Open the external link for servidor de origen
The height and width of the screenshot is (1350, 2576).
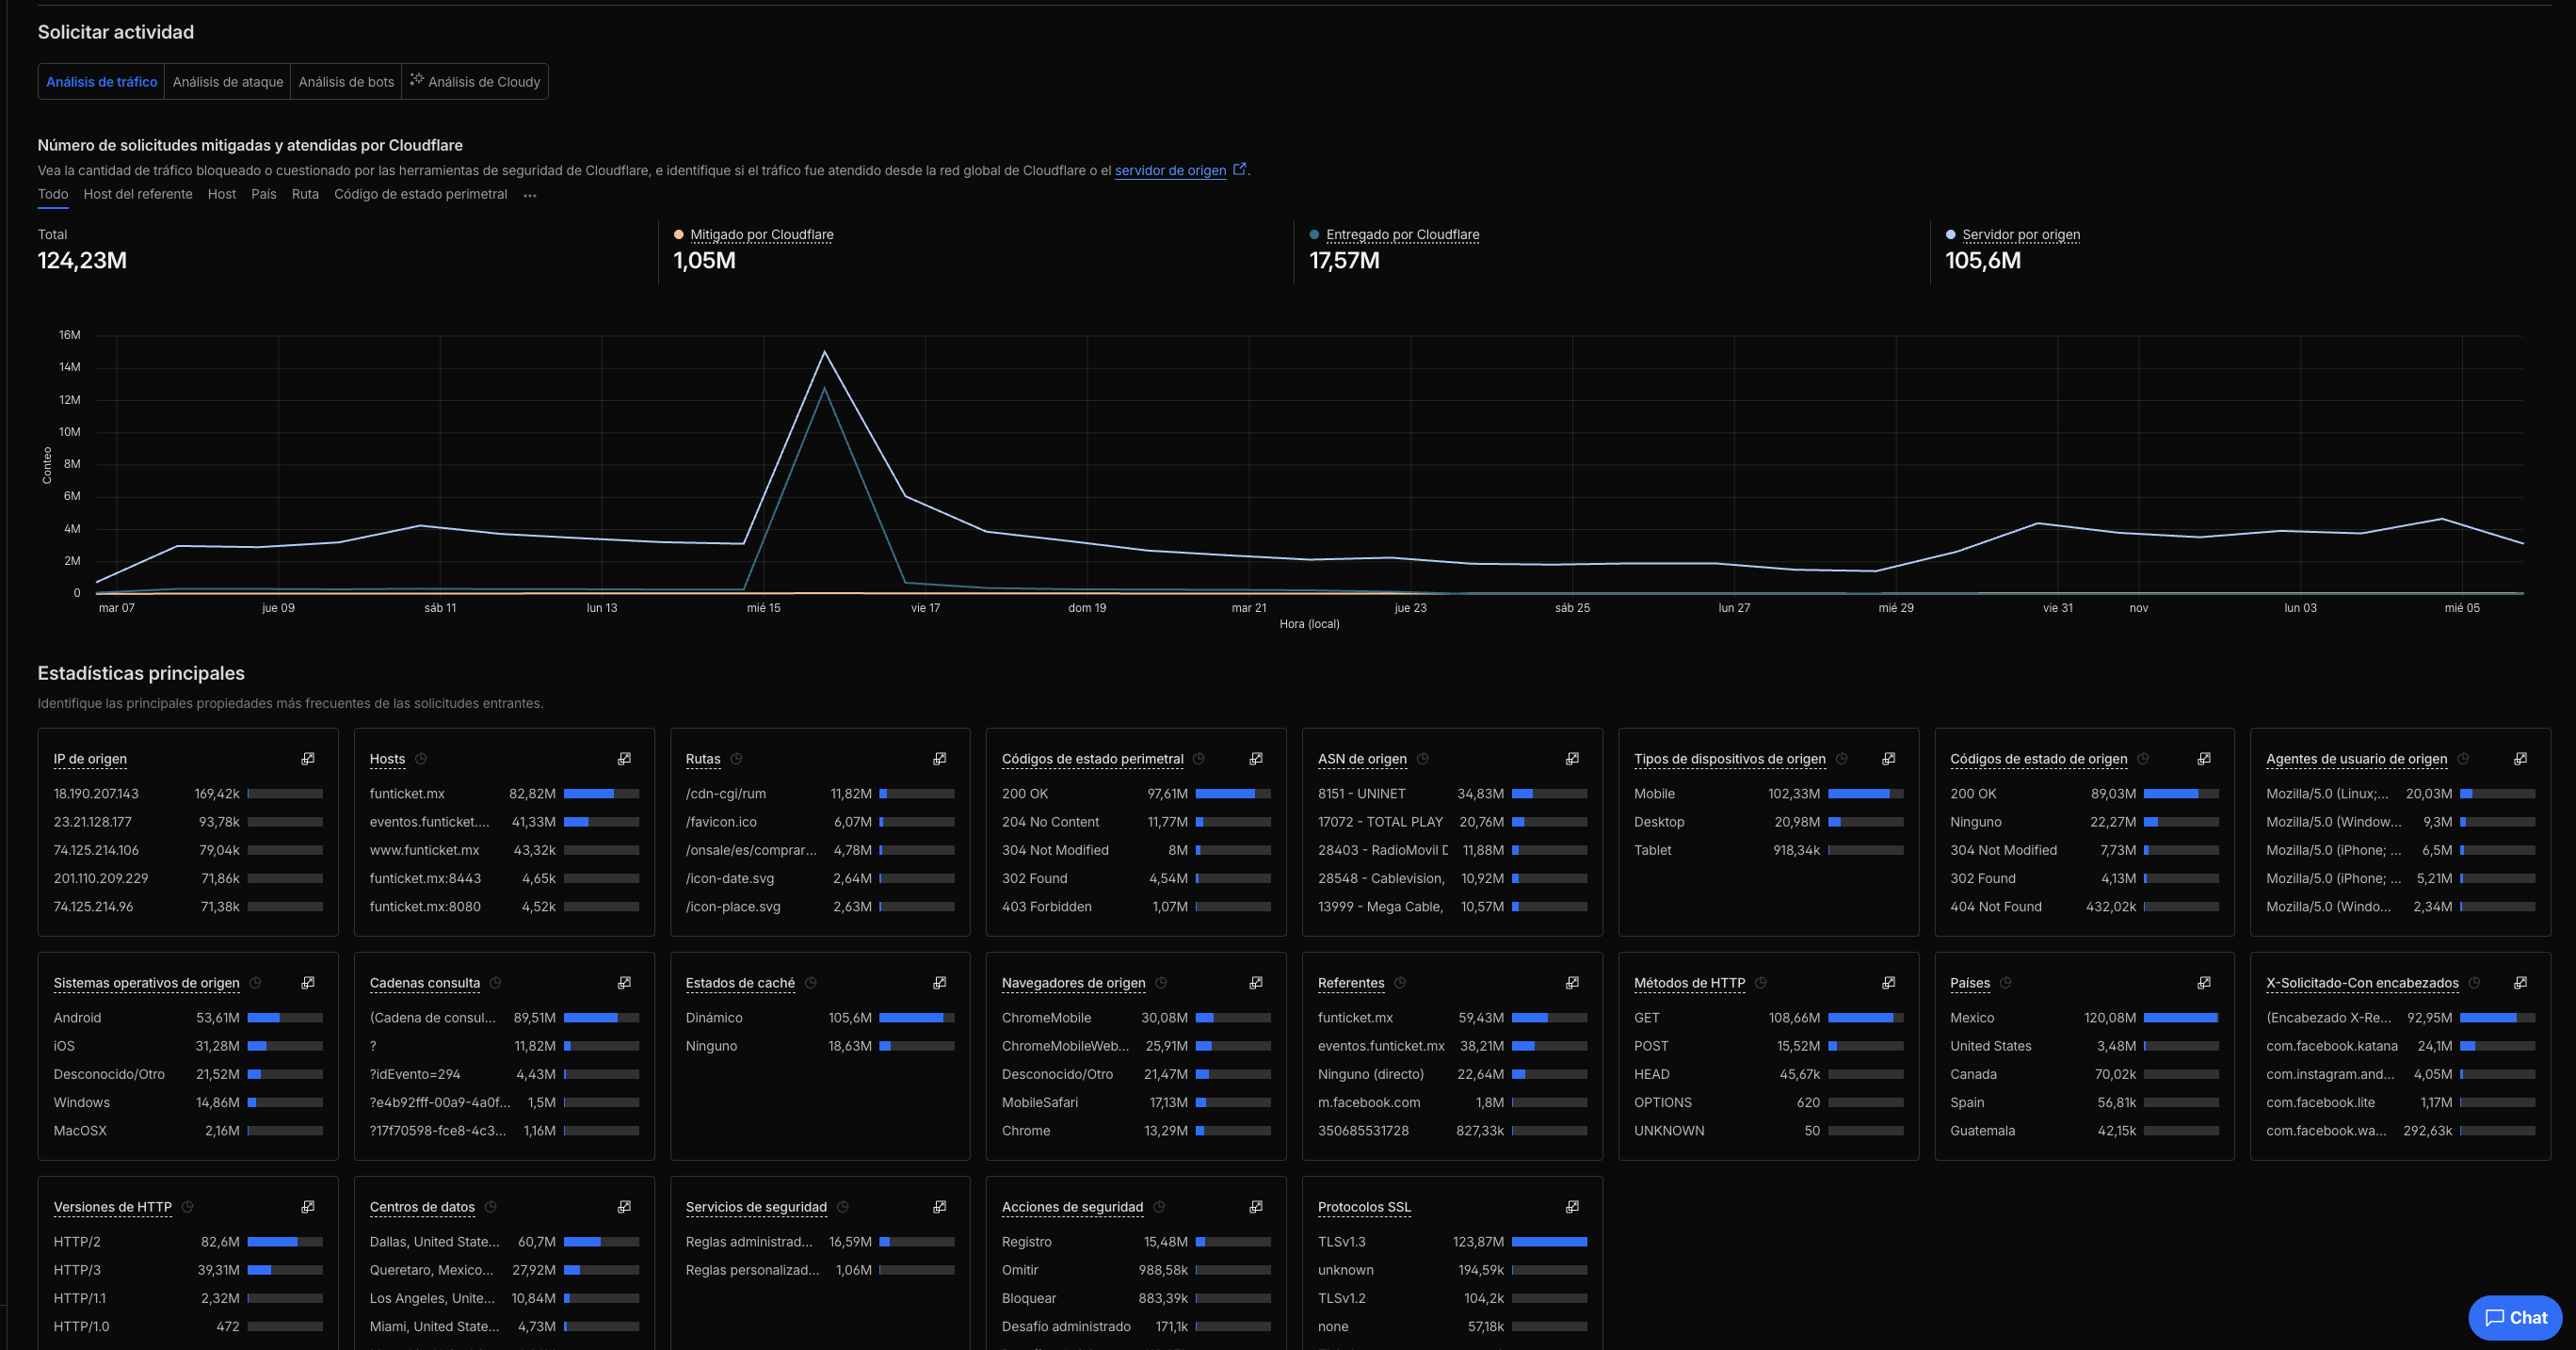(1240, 169)
